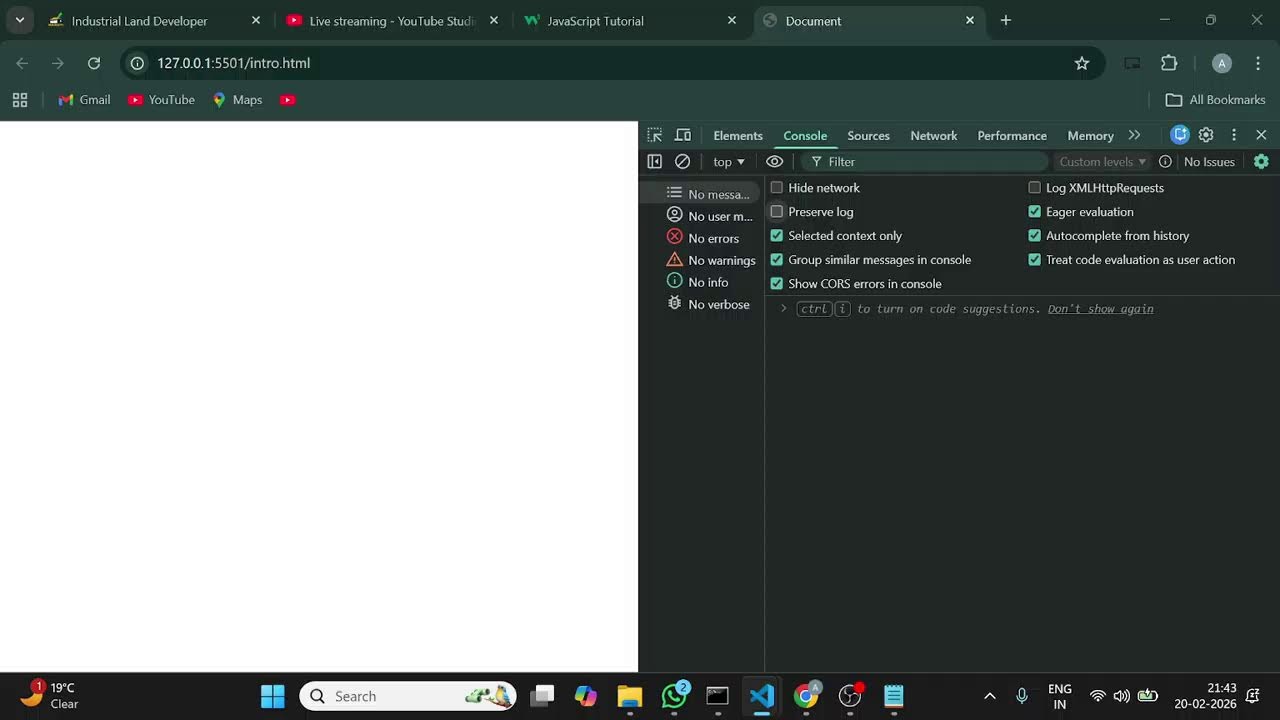Go back in browser history

pos(22,63)
